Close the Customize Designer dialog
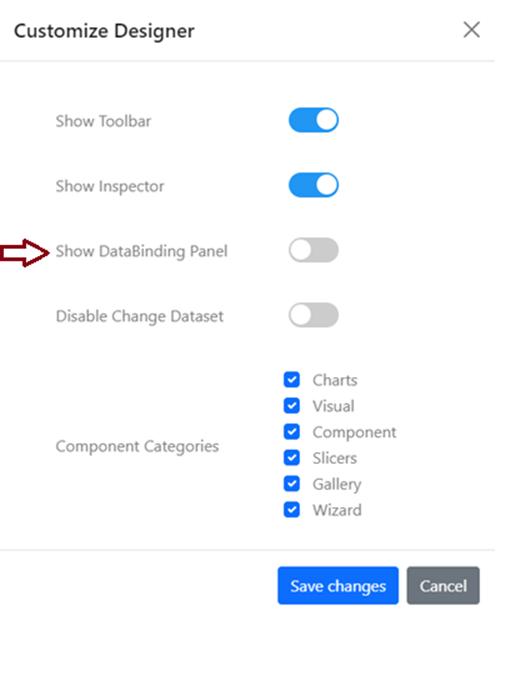 click(472, 30)
